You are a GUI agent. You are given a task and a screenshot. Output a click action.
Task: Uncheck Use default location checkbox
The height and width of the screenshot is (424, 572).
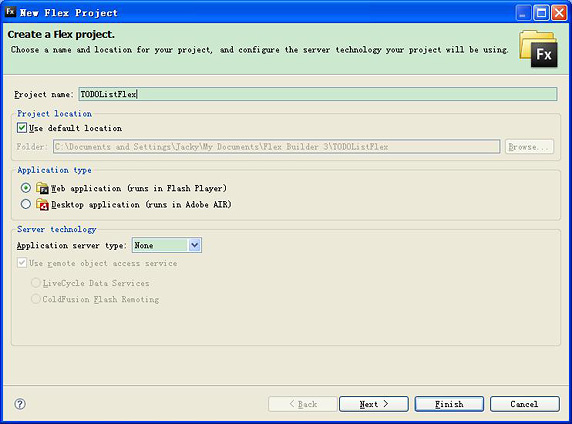point(22,128)
